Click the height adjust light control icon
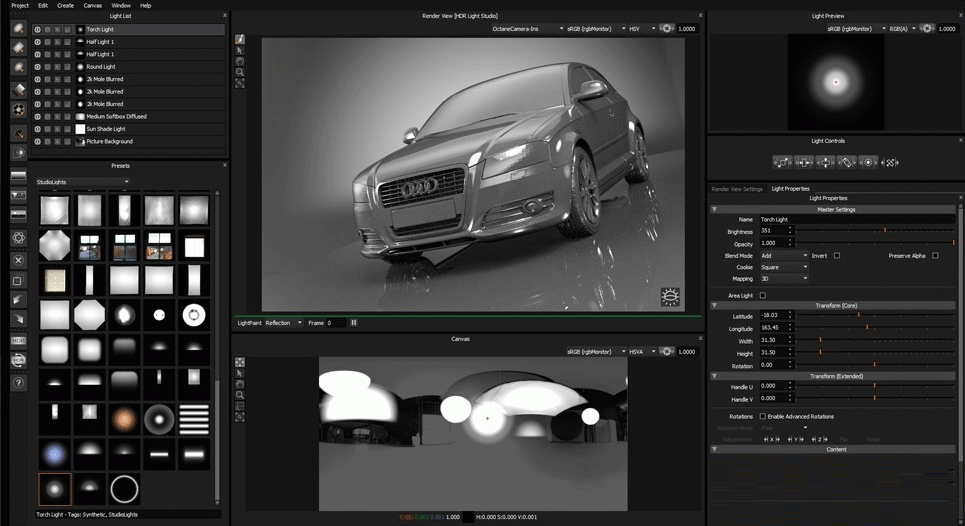The width and height of the screenshot is (965, 526). coord(825,162)
